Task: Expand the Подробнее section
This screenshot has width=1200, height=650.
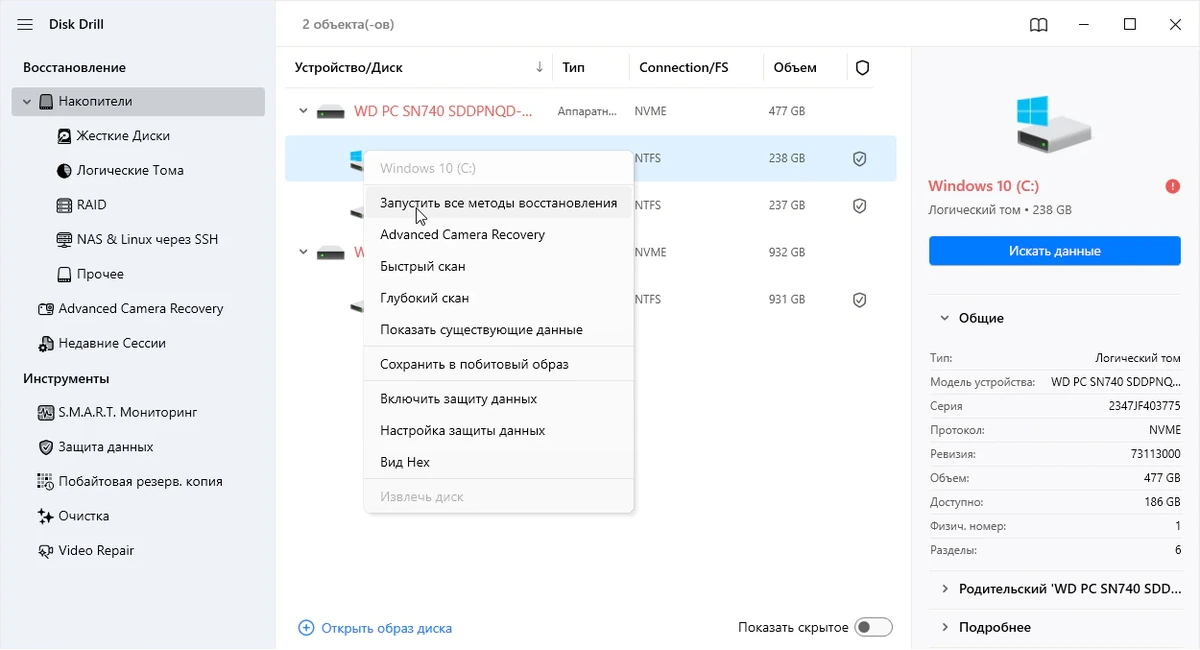Action: pos(944,627)
